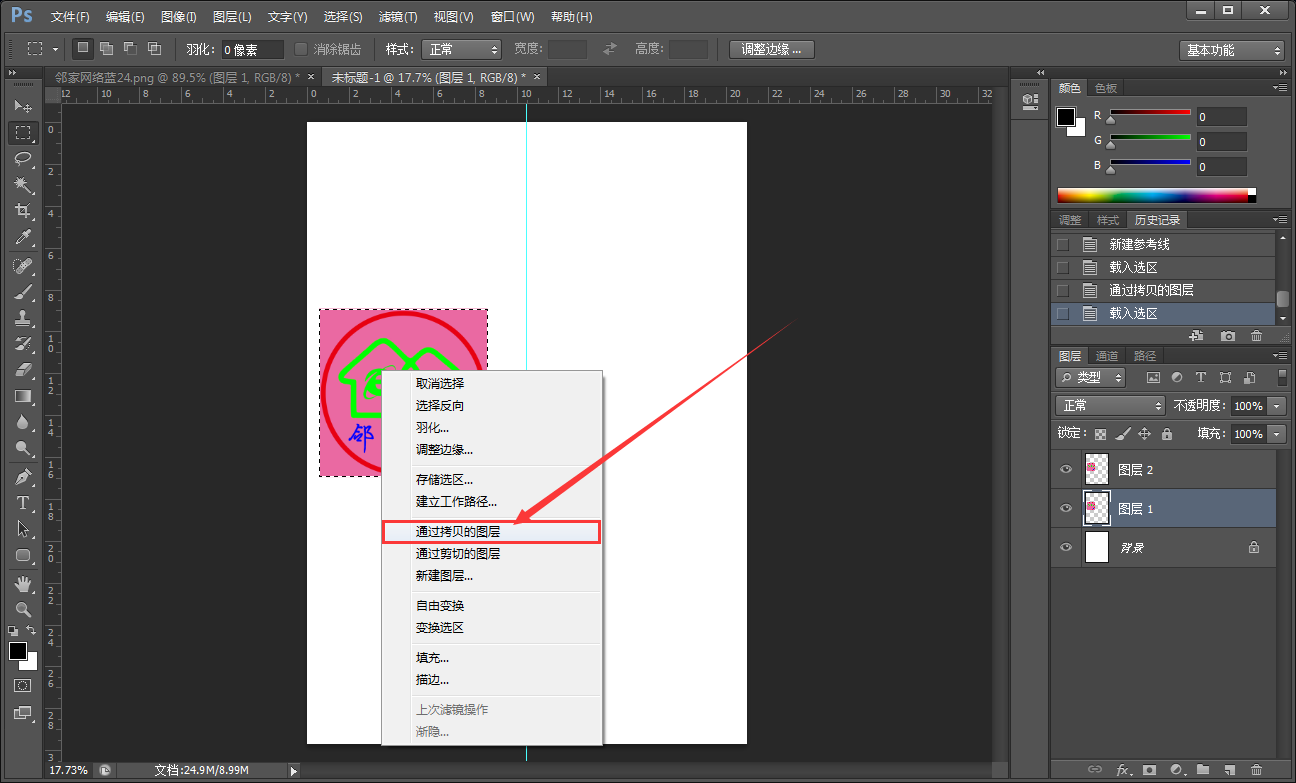Select the Move tool
This screenshot has width=1296, height=783.
point(23,106)
